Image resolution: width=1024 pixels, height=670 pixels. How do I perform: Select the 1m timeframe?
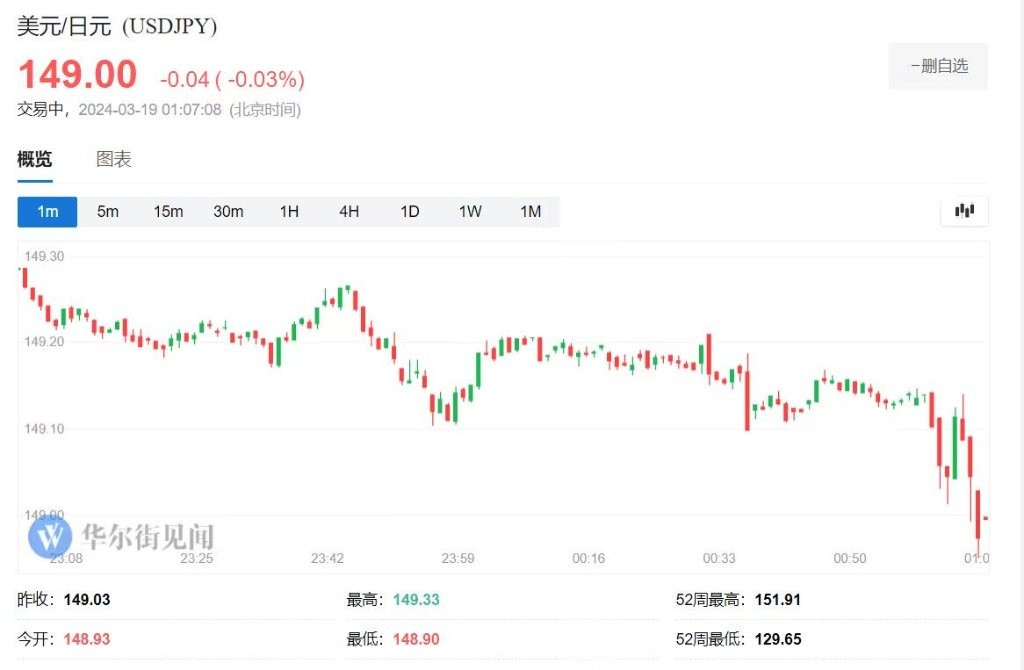pos(47,211)
